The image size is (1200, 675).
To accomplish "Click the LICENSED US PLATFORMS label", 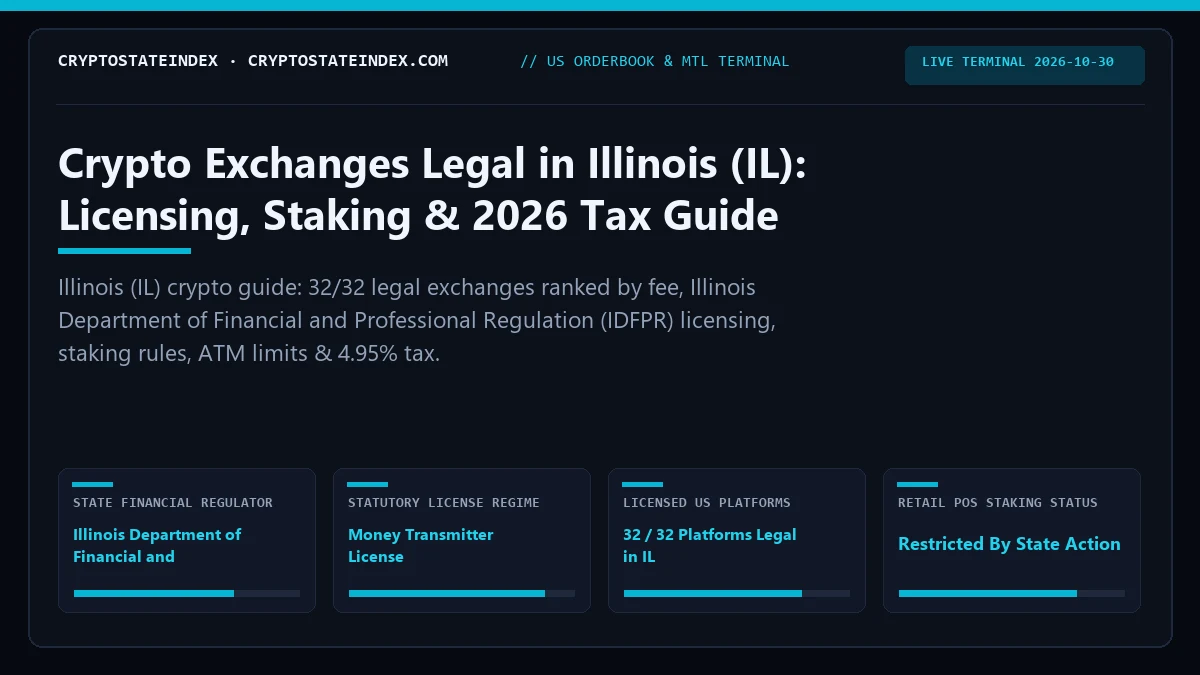I will [x=707, y=503].
